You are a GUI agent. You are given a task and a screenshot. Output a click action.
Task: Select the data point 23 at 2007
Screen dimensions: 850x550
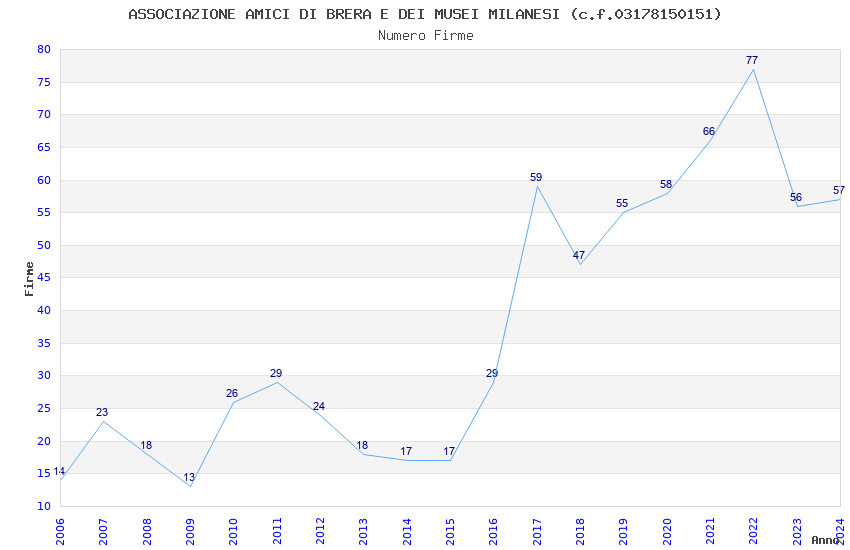pyautogui.click(x=104, y=421)
